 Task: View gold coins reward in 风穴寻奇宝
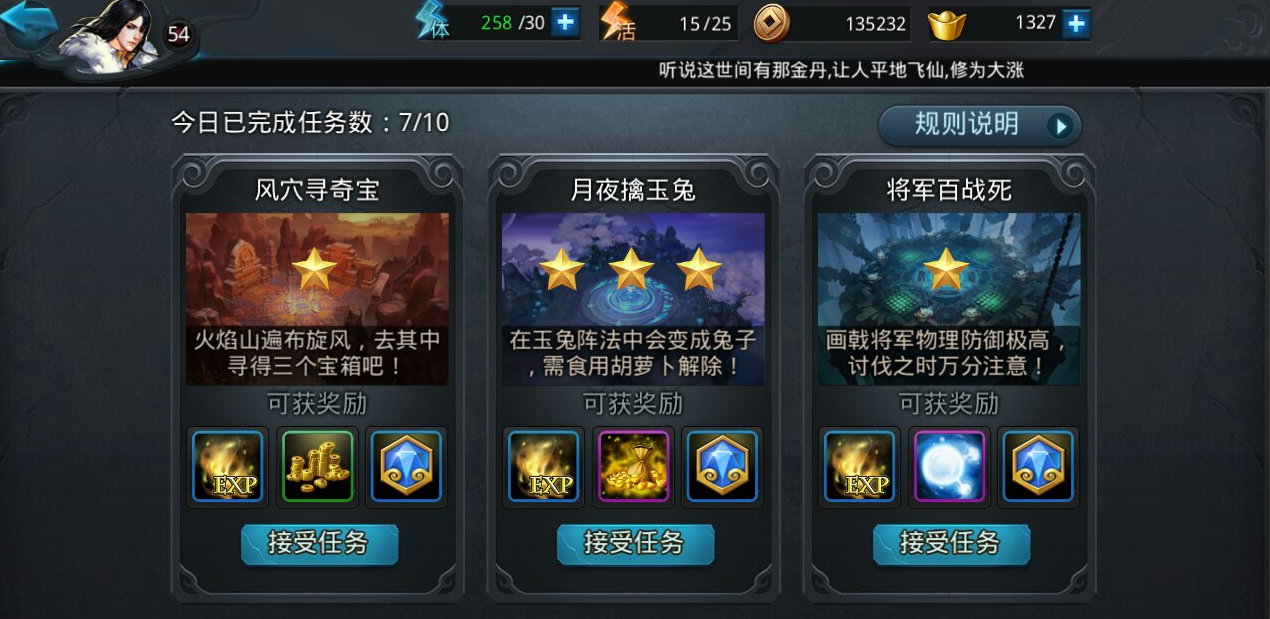(317, 466)
